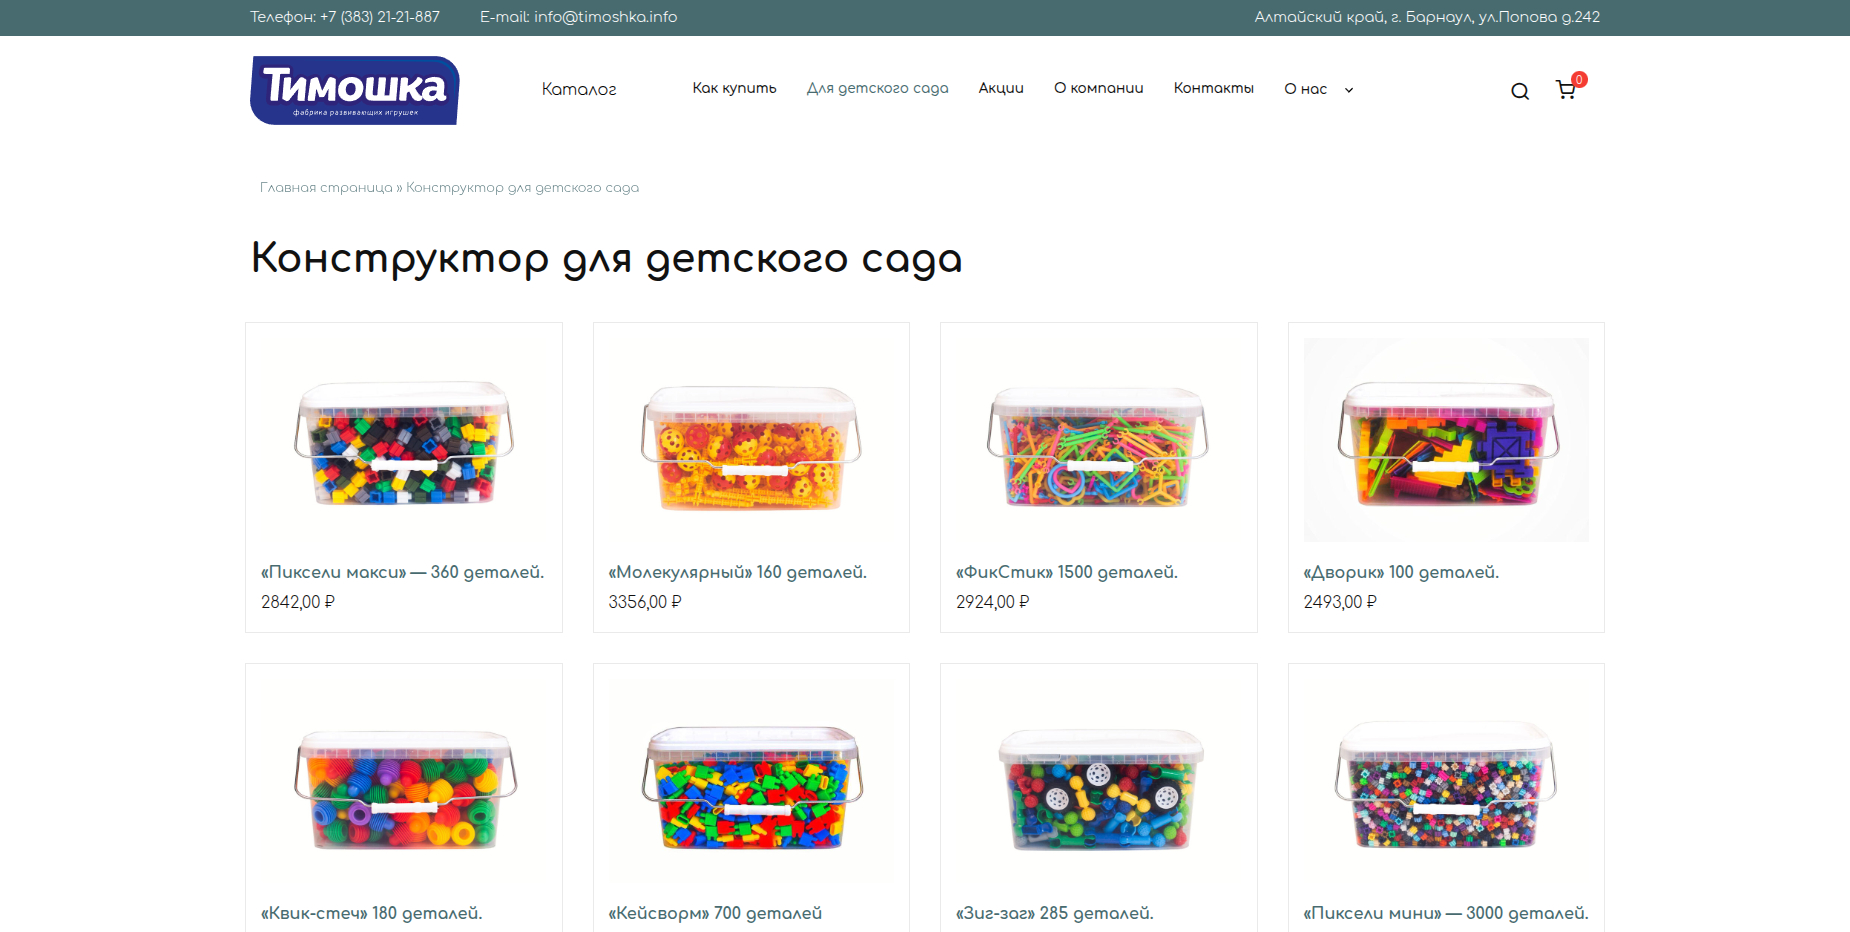This screenshot has height=932, width=1850.
Task: Open О компании page
Action: (1098, 88)
